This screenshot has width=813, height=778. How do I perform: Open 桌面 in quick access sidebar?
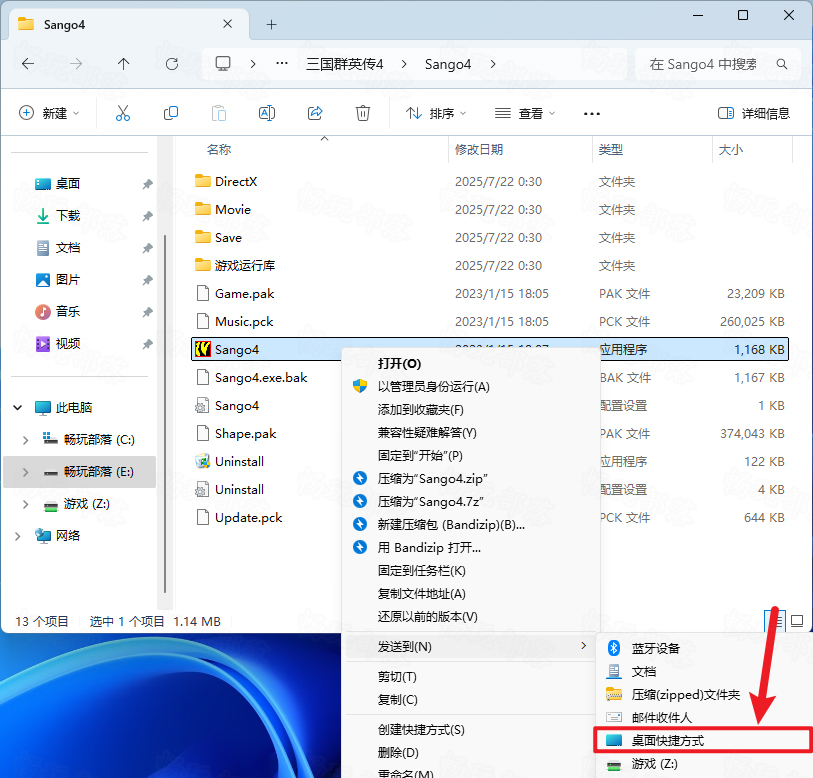point(67,184)
